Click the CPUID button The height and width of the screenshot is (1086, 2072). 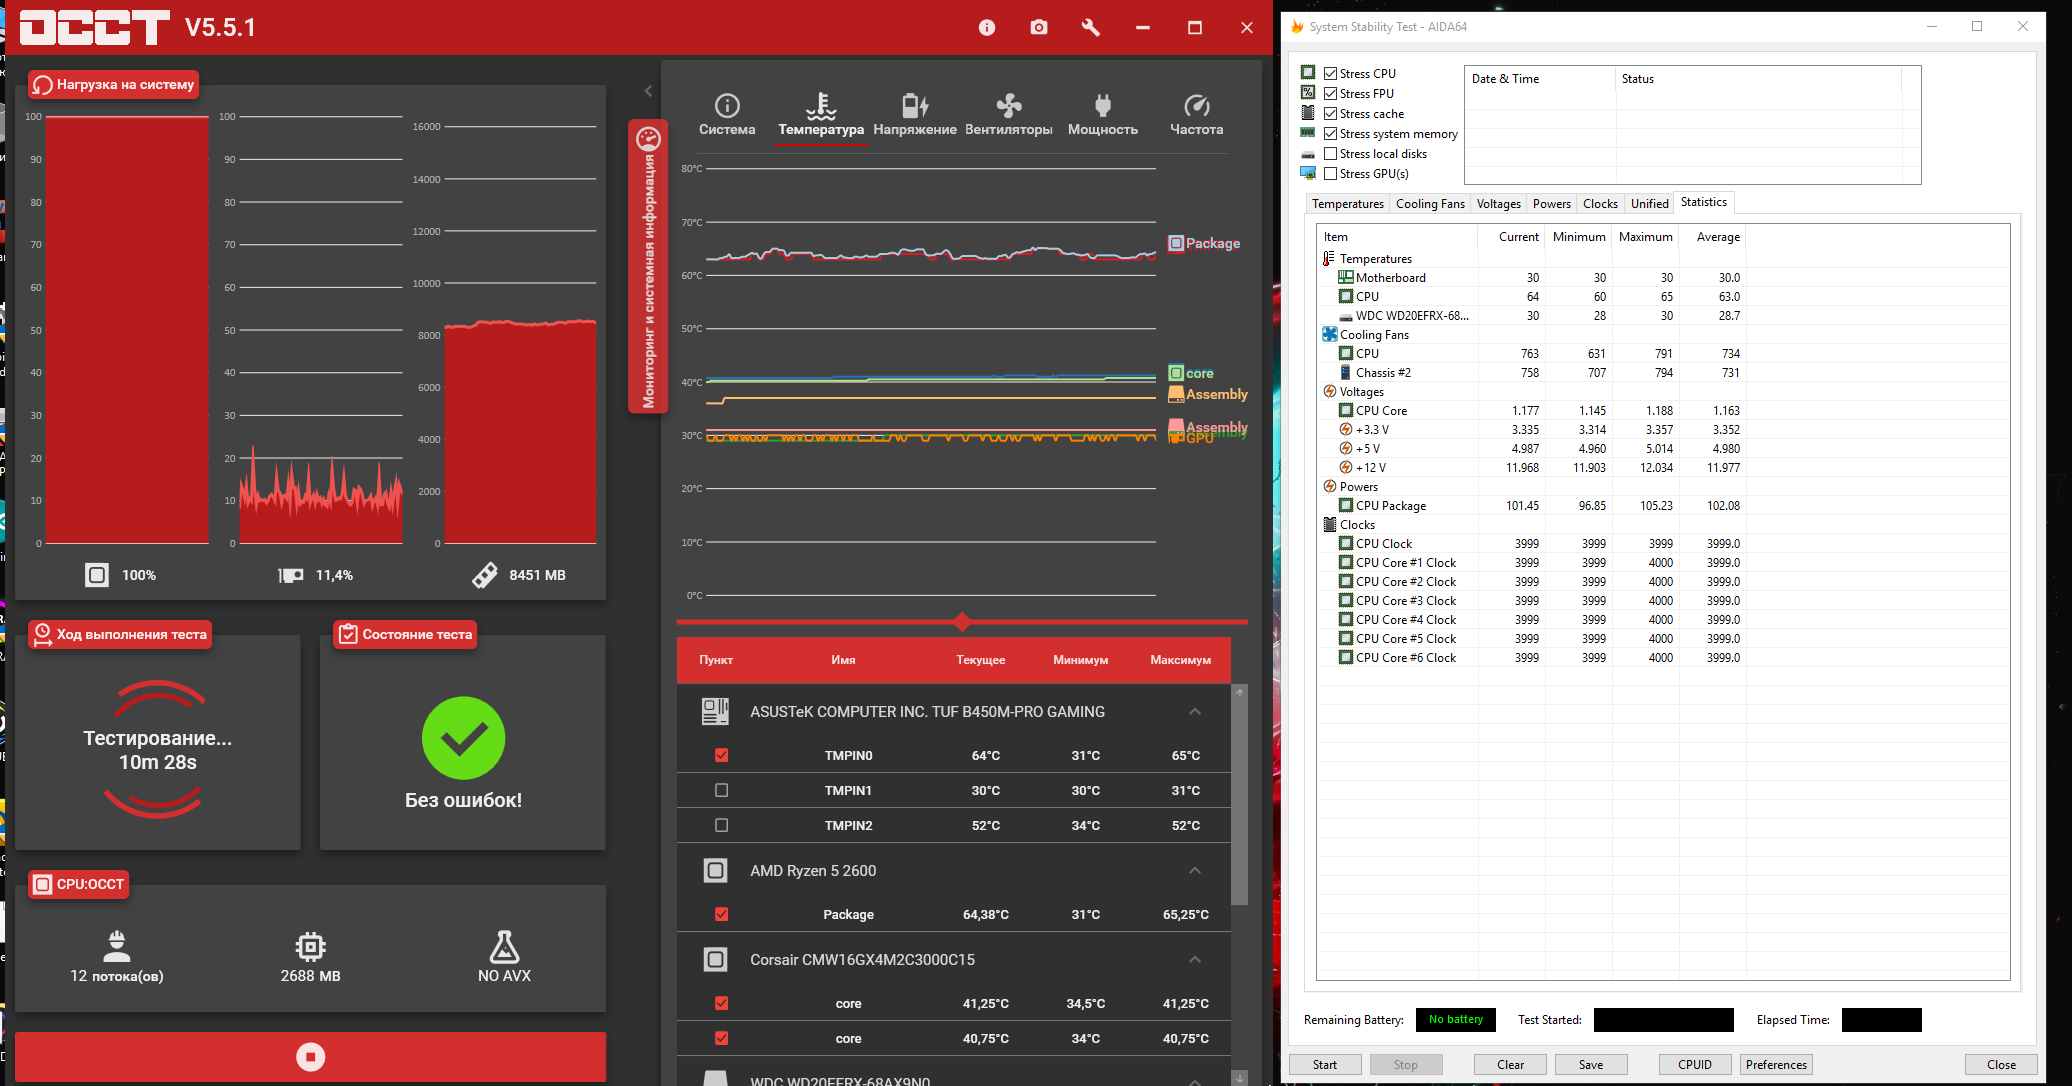pos(1694,1064)
